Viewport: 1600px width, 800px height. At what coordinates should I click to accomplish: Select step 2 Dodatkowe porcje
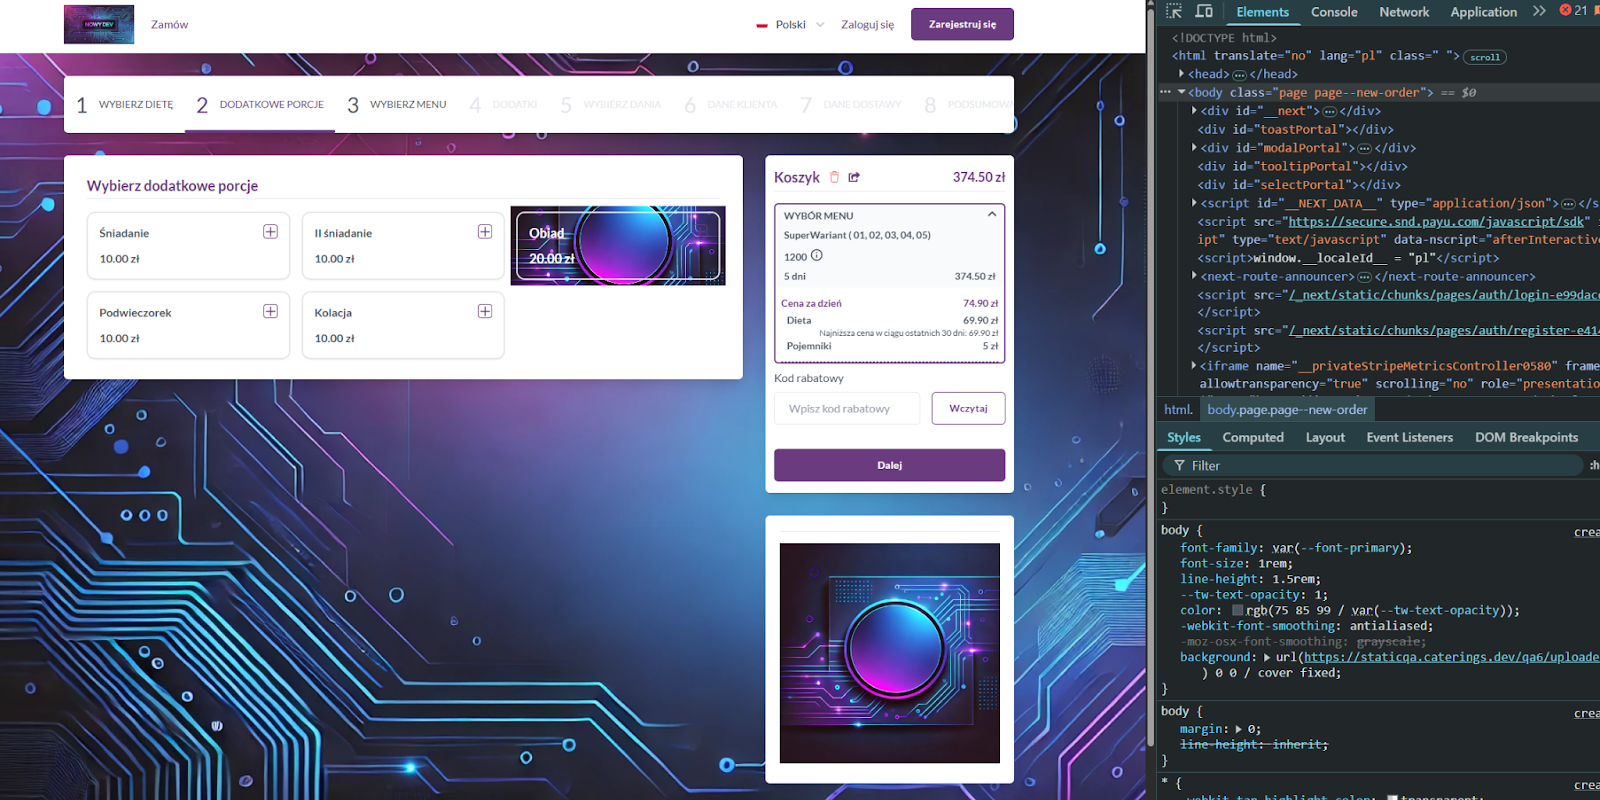[x=260, y=104]
